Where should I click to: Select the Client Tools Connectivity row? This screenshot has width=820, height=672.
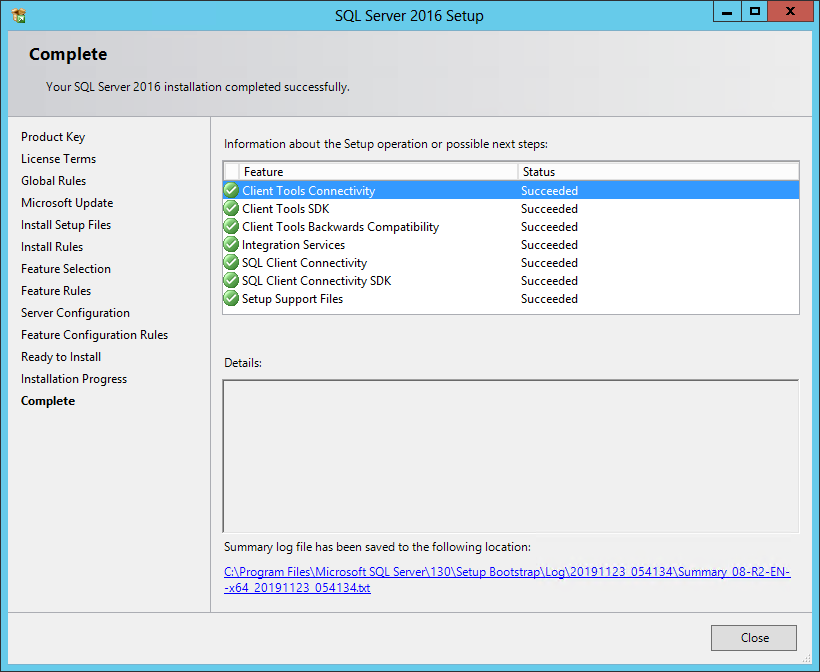[511, 190]
